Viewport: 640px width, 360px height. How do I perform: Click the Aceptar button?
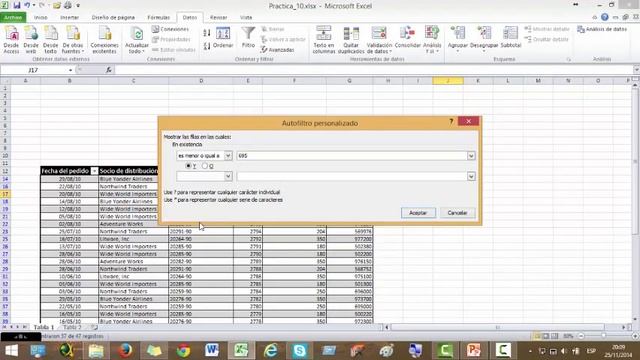click(x=418, y=213)
